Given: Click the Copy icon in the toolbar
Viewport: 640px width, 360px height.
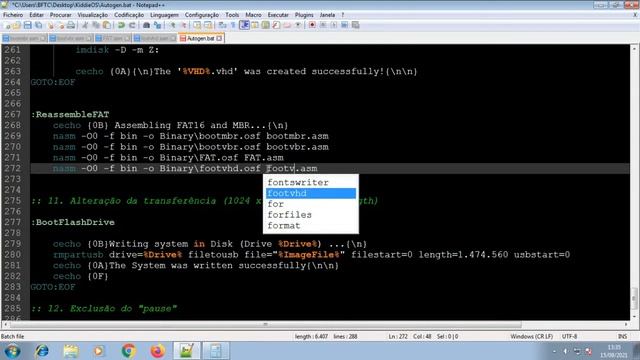Looking at the screenshot, I should tap(96, 25).
